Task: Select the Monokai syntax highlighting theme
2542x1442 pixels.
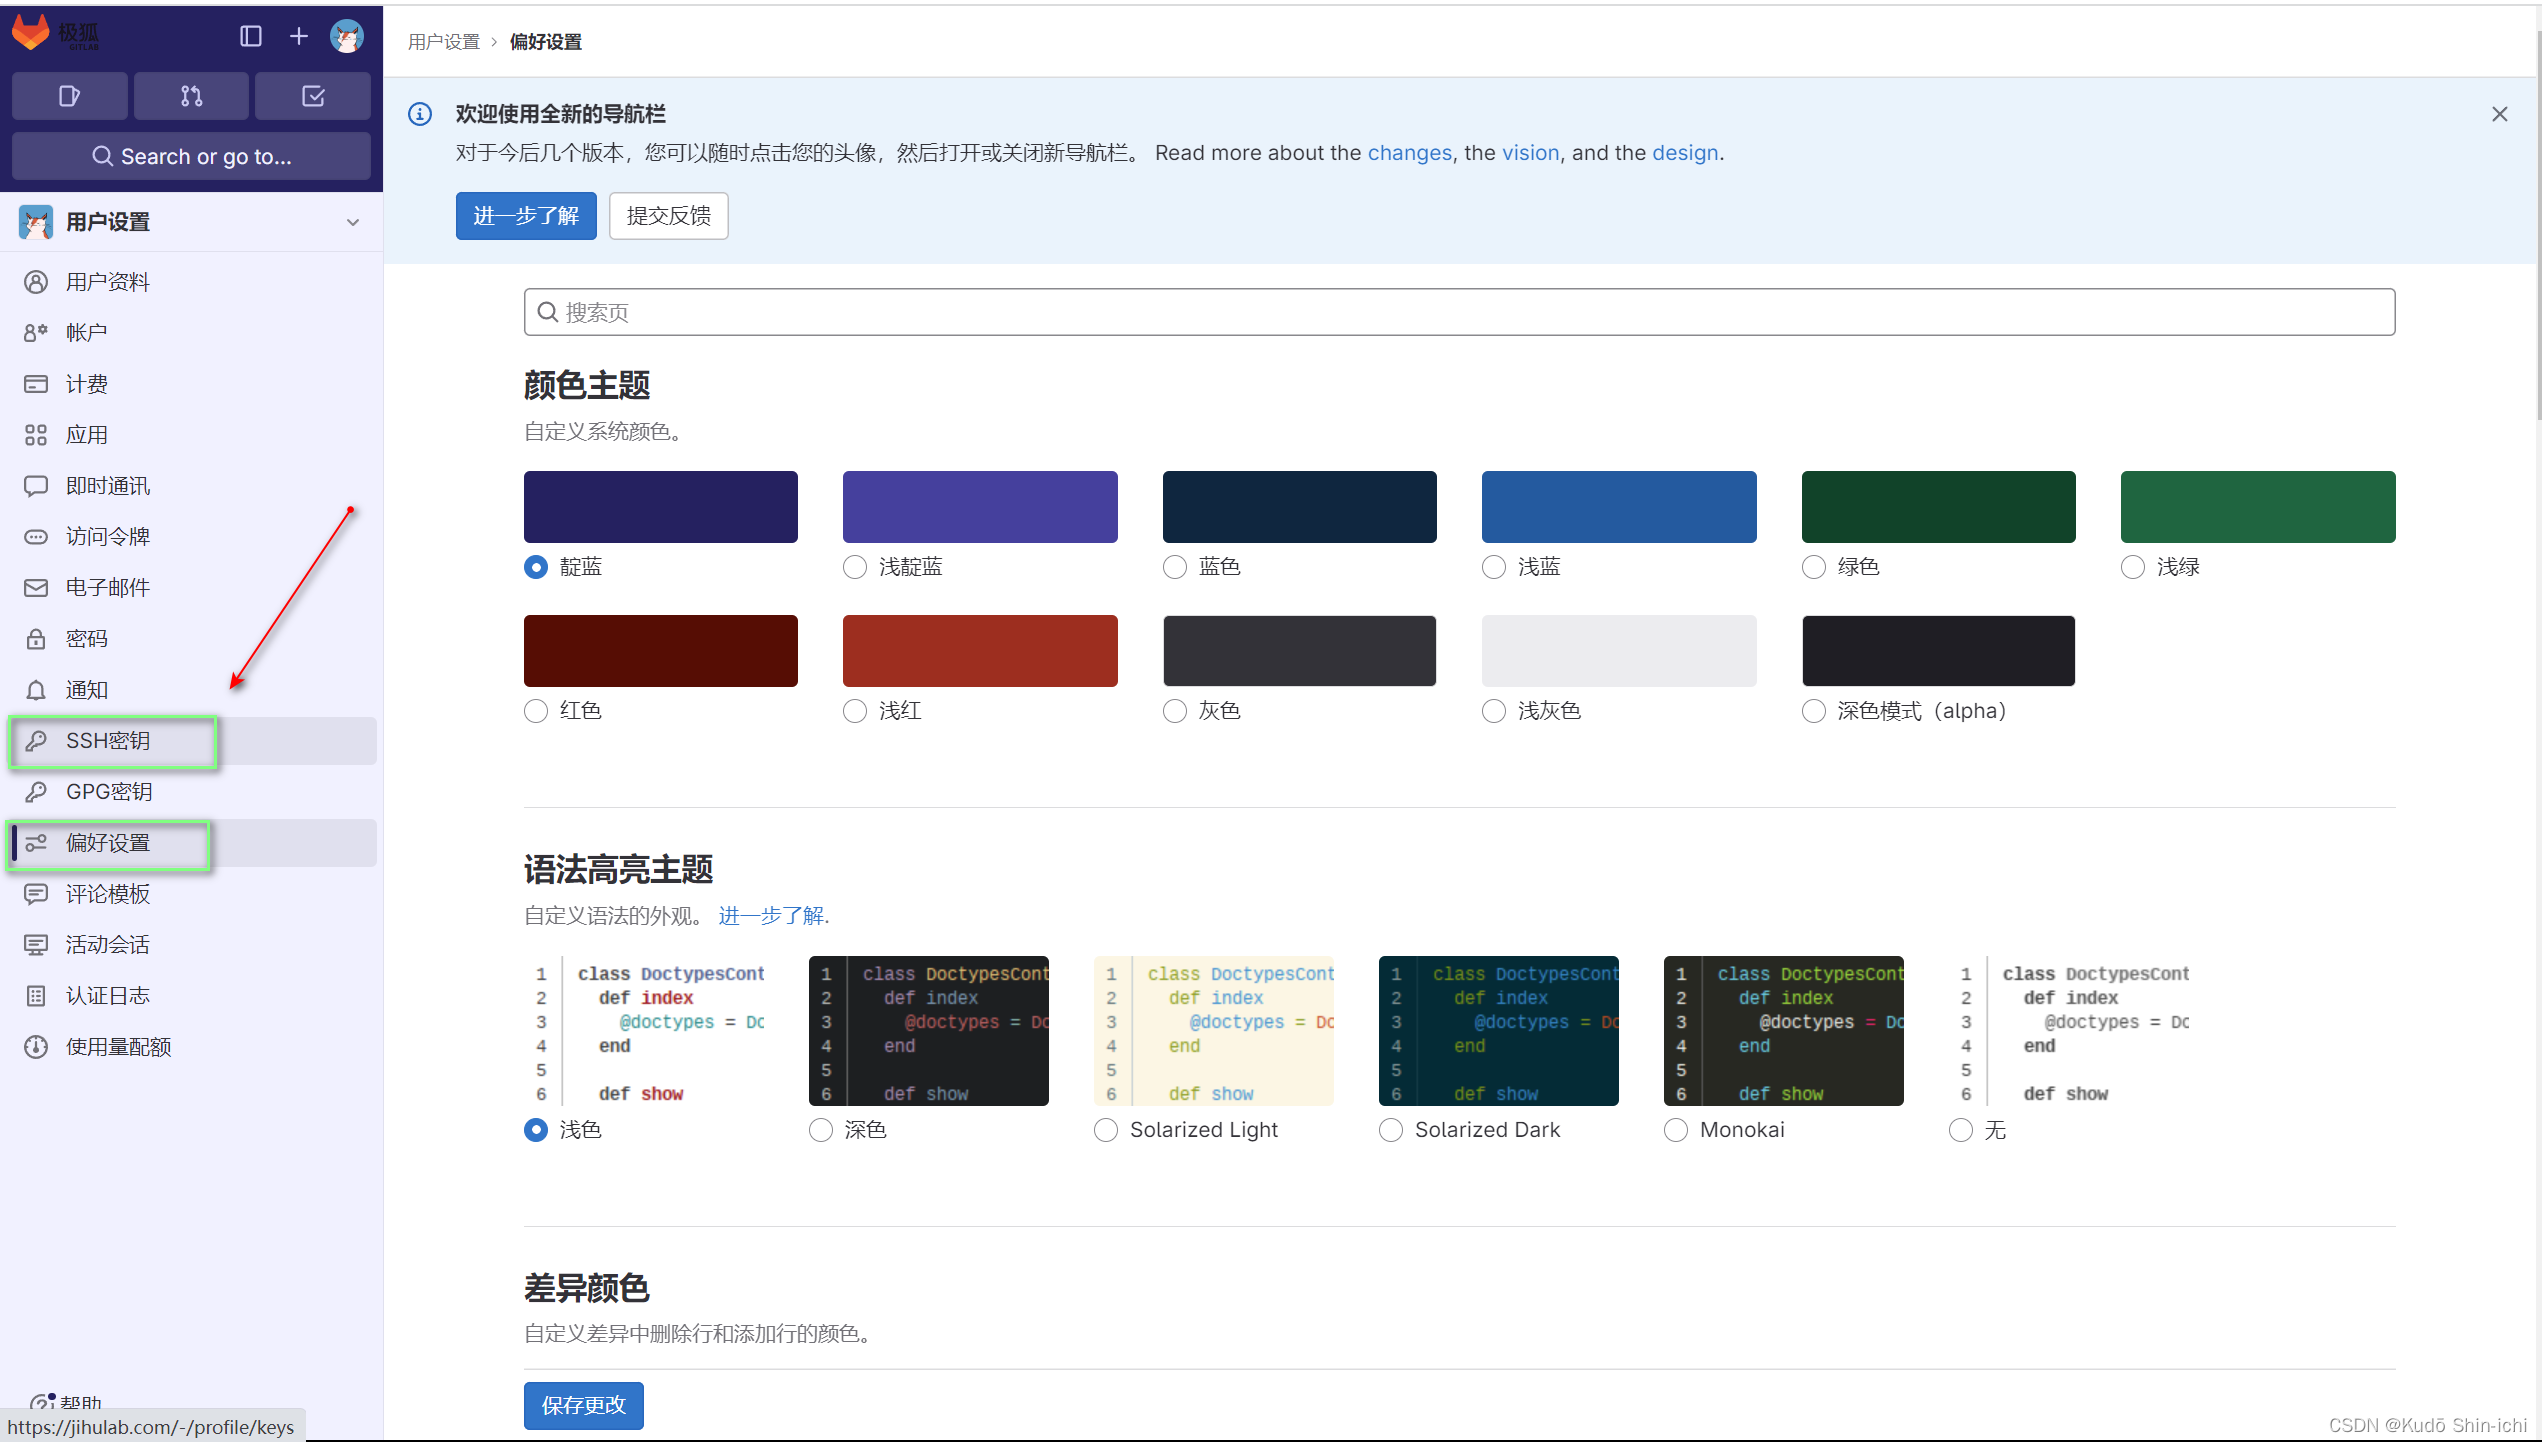Action: 1676,1130
